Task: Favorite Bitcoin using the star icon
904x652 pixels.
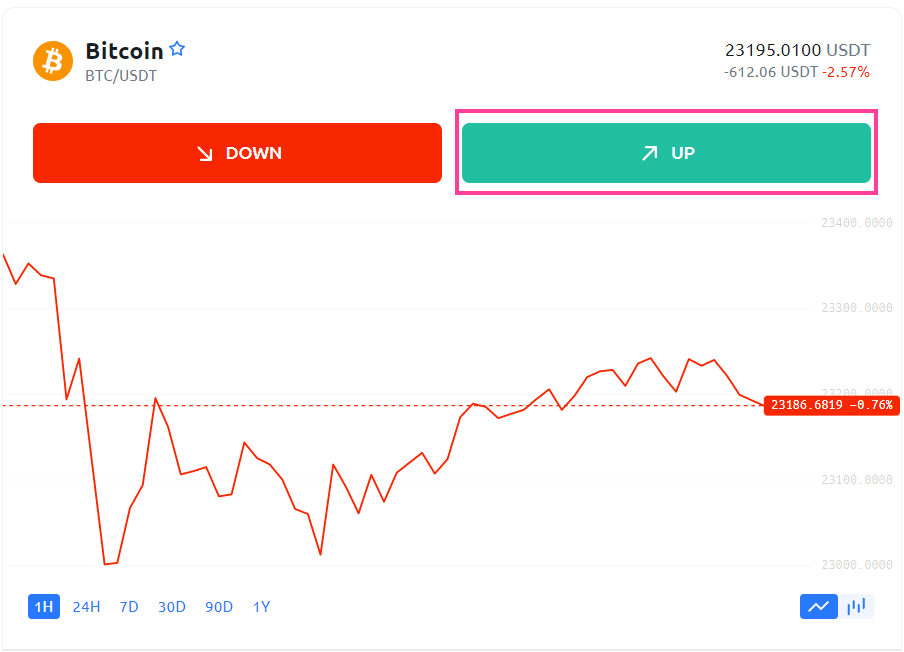Action: tap(178, 47)
